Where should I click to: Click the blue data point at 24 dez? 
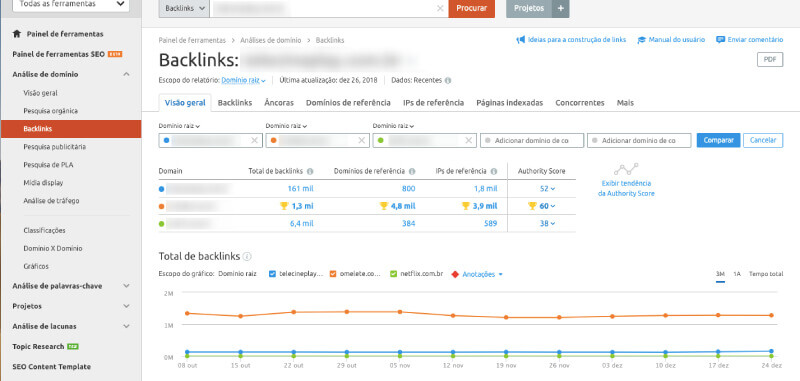[x=772, y=351]
